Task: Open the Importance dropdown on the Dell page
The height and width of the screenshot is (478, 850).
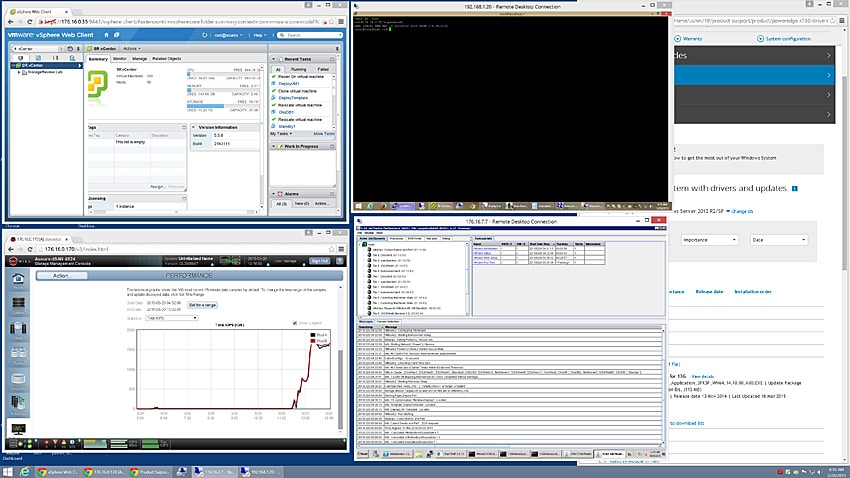Action: (709, 240)
